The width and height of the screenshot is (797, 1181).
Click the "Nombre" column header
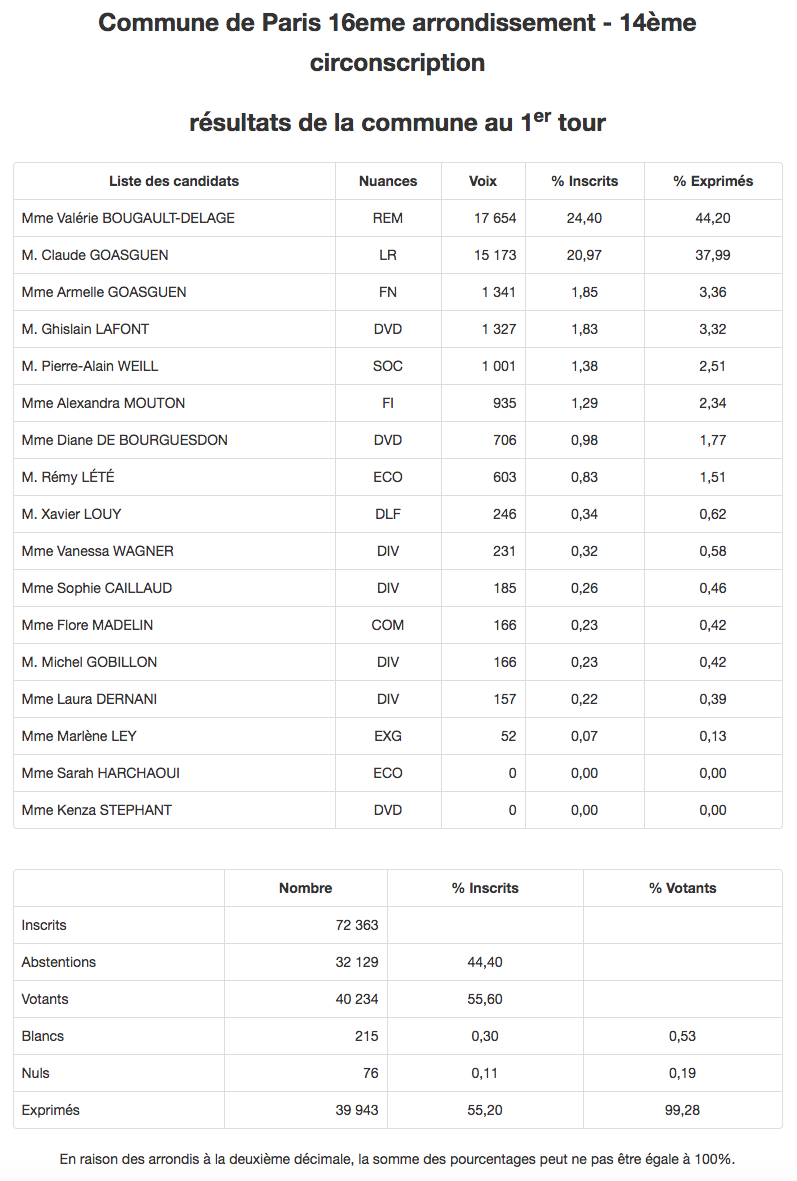point(306,888)
